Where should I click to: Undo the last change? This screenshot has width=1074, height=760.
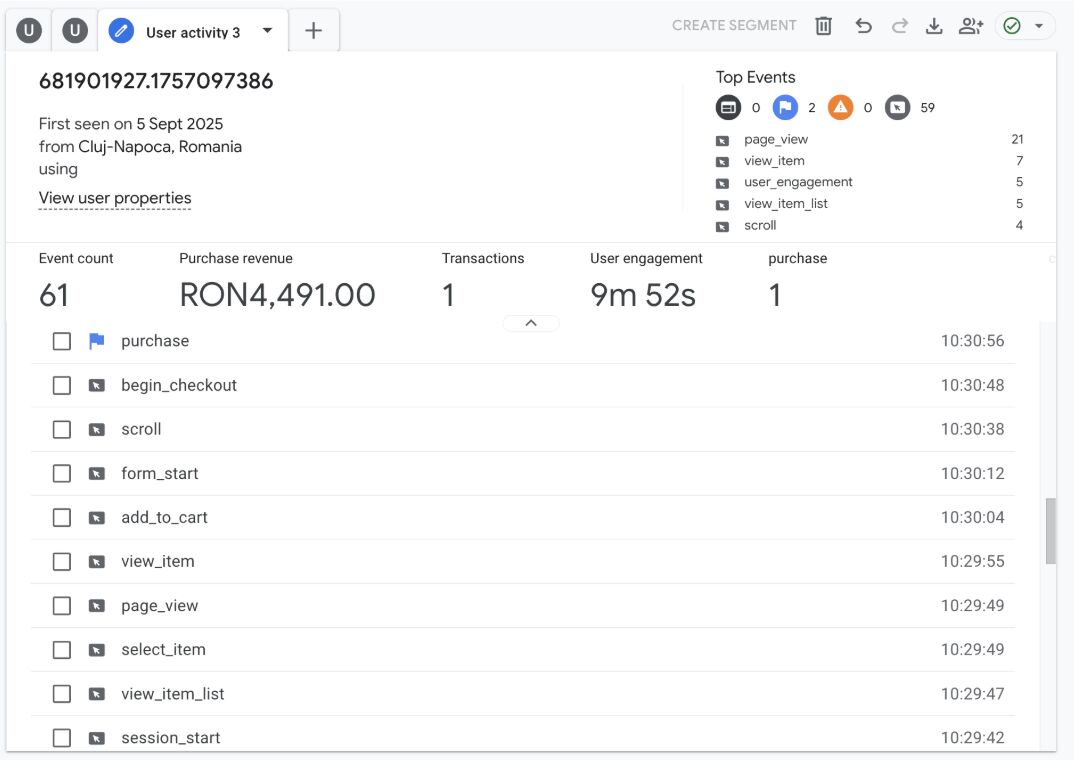coord(863,26)
